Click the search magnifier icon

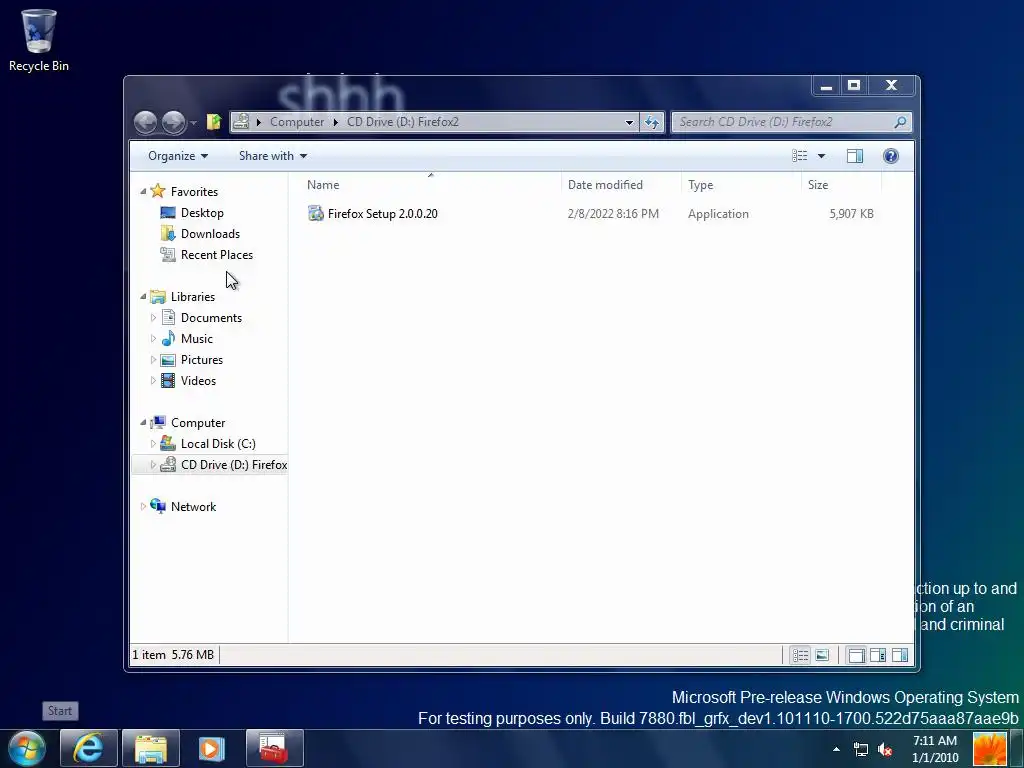(x=901, y=122)
